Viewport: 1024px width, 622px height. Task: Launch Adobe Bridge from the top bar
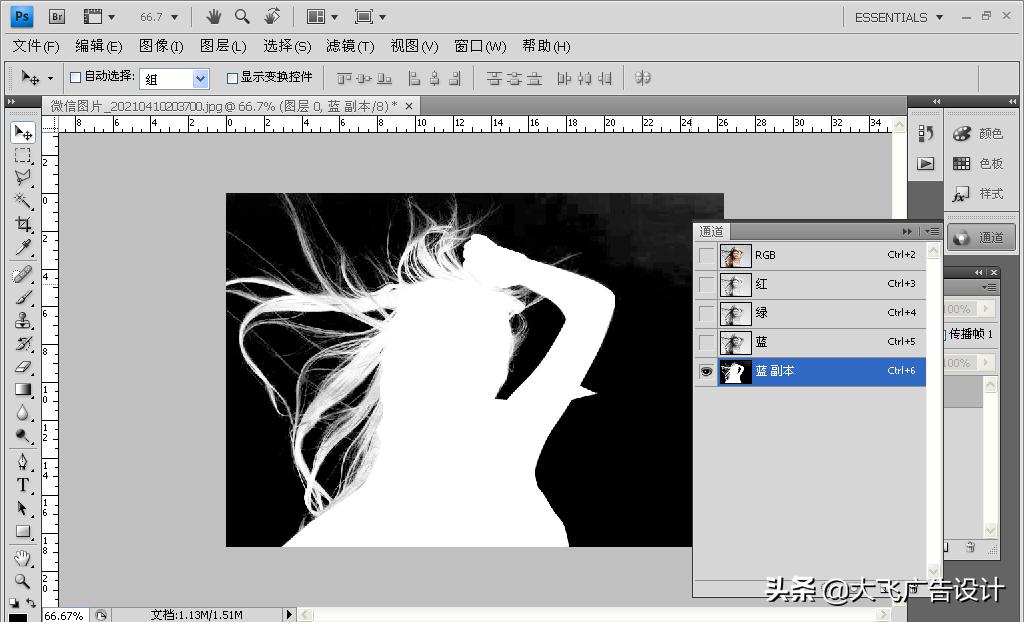(57, 17)
